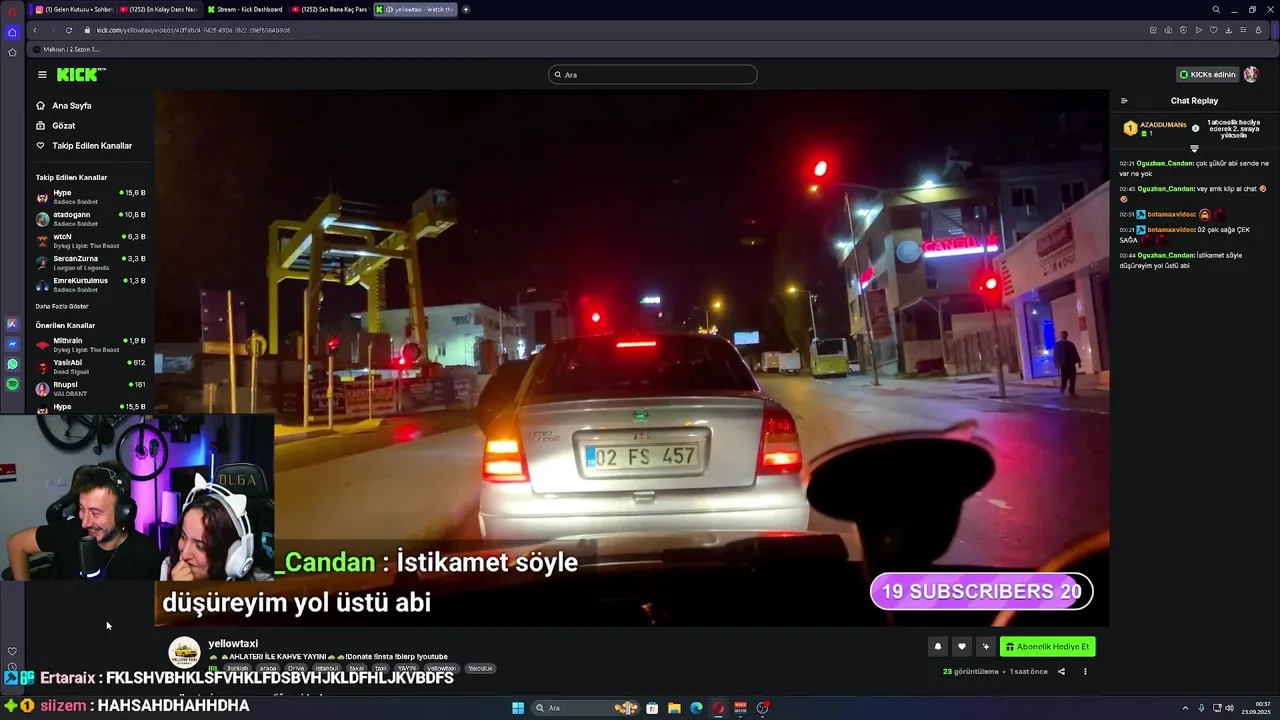Open the SercanZurna channel
This screenshot has height=720, width=1280.
[90, 262]
